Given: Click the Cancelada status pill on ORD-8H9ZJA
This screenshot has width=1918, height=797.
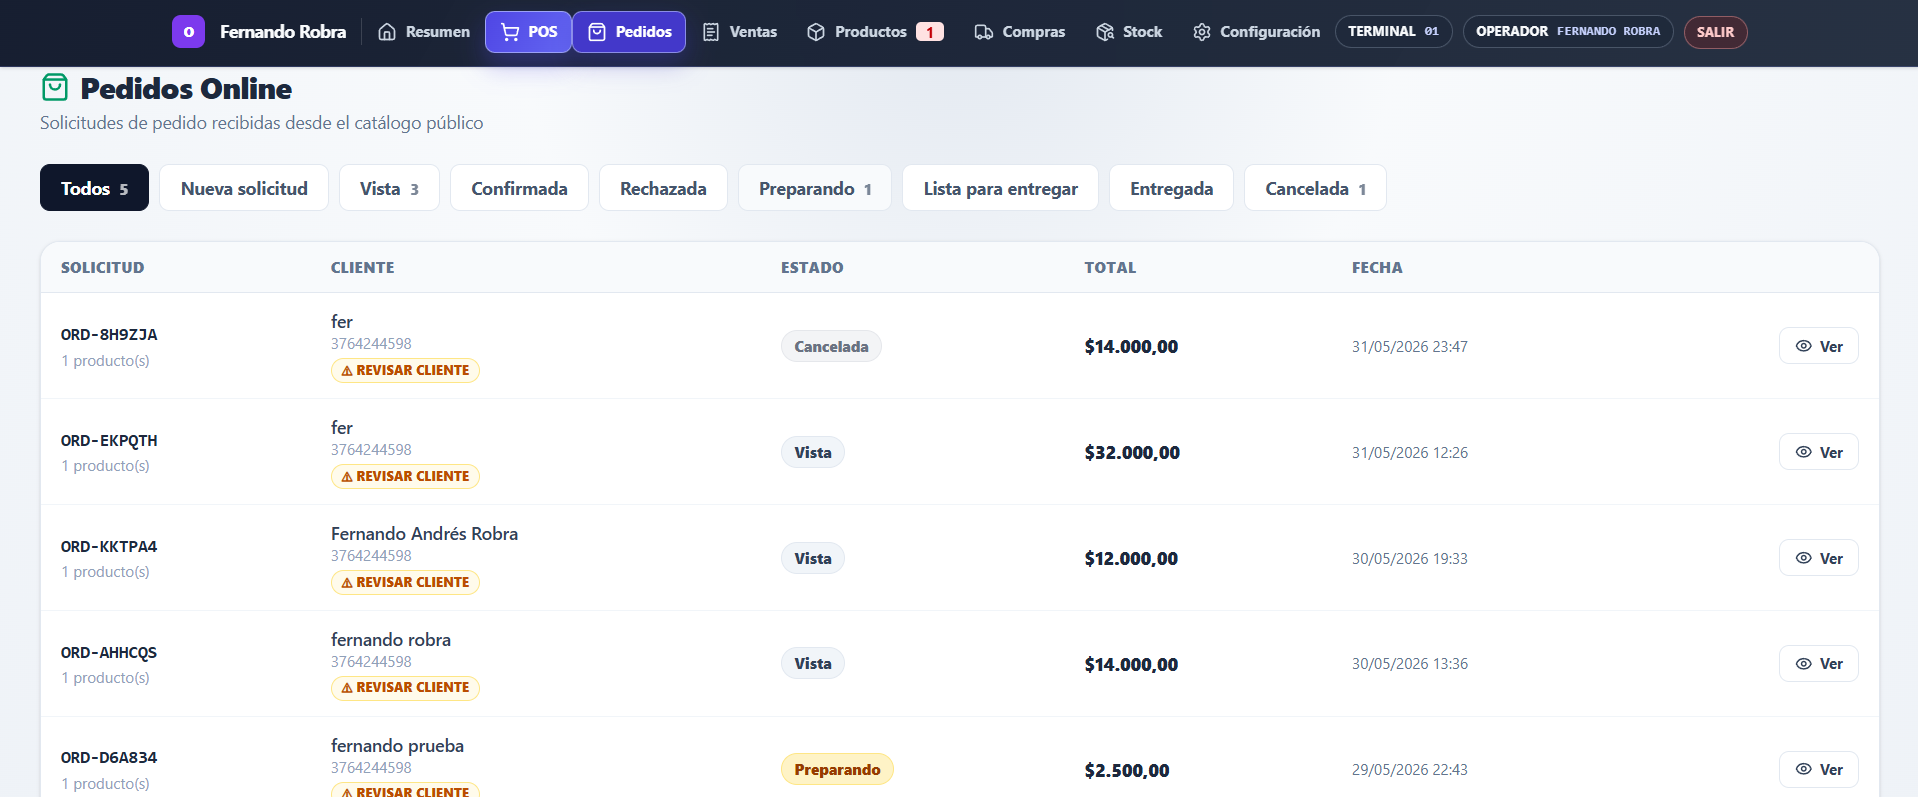Looking at the screenshot, I should point(831,346).
